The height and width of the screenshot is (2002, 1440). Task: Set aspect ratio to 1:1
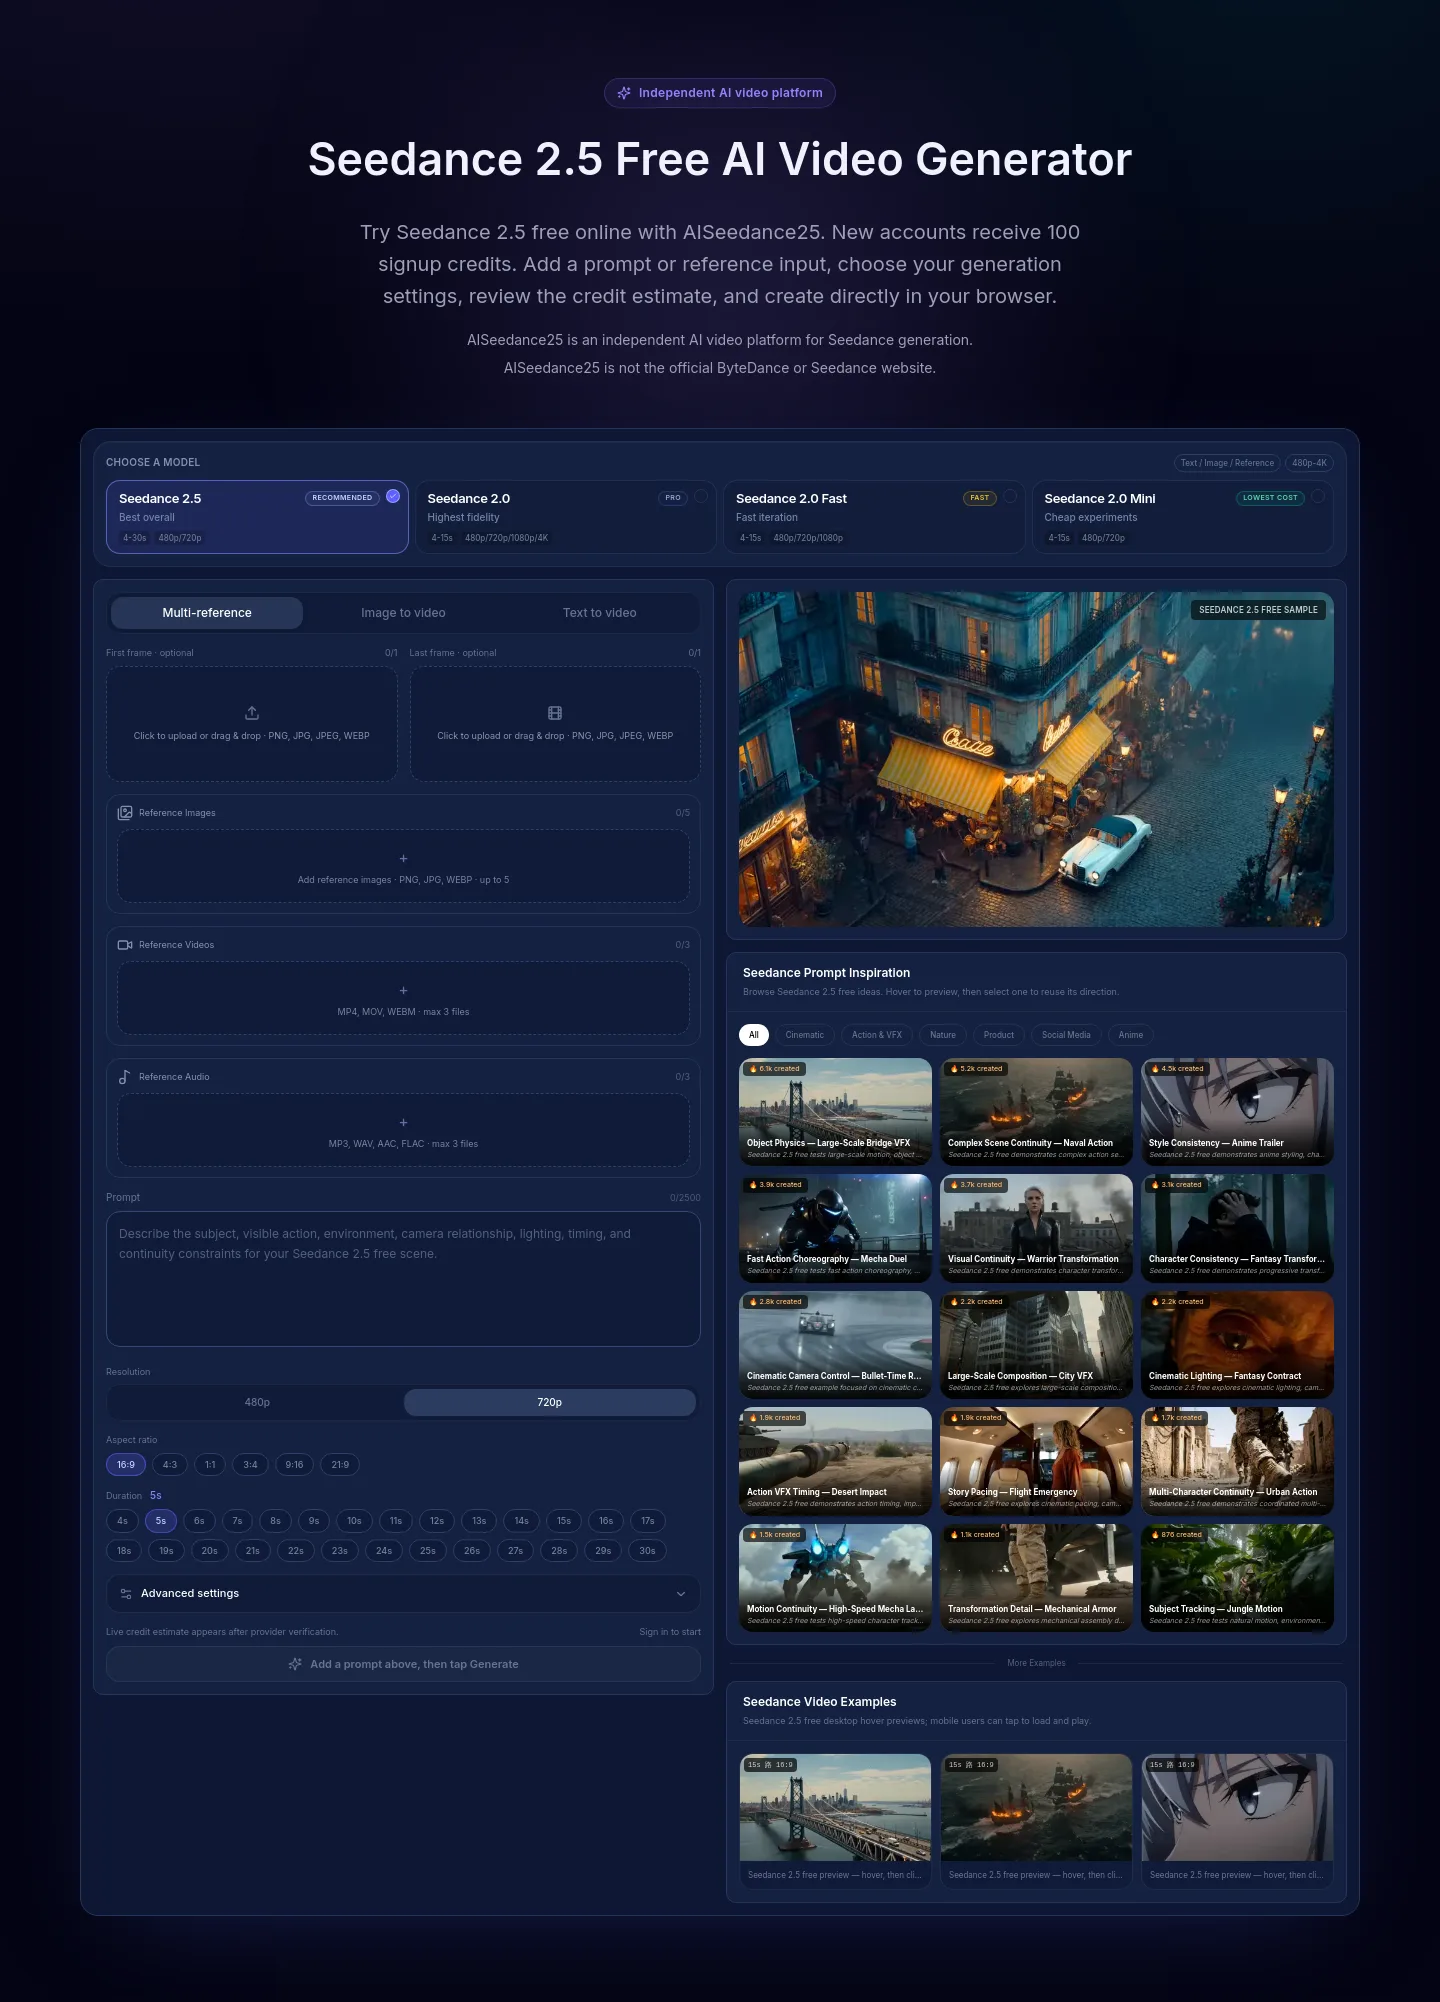click(x=210, y=1465)
